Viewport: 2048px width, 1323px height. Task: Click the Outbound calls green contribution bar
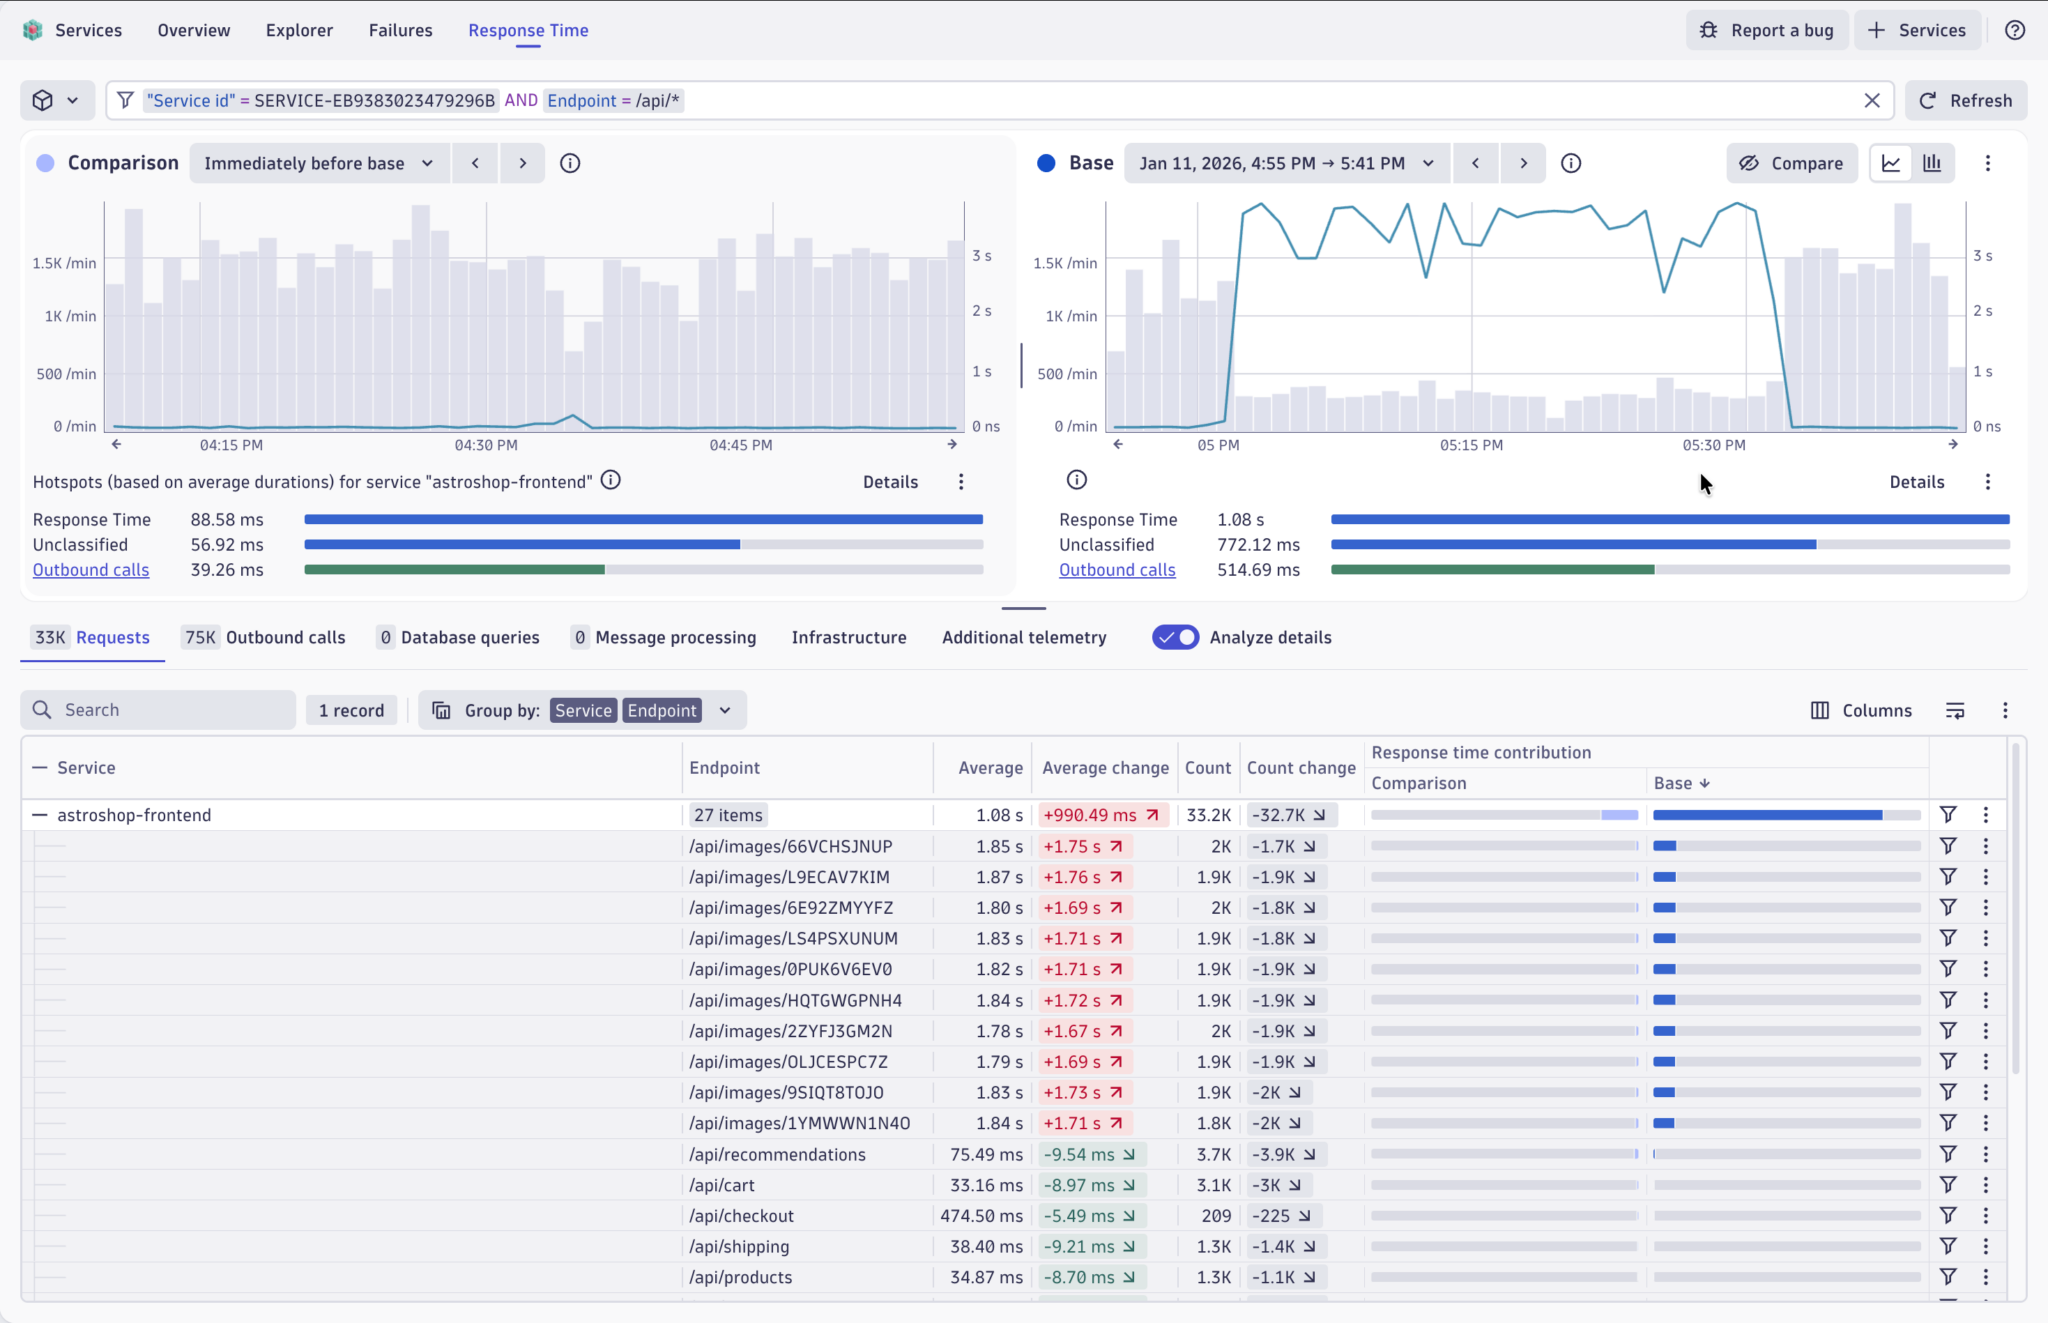455,570
